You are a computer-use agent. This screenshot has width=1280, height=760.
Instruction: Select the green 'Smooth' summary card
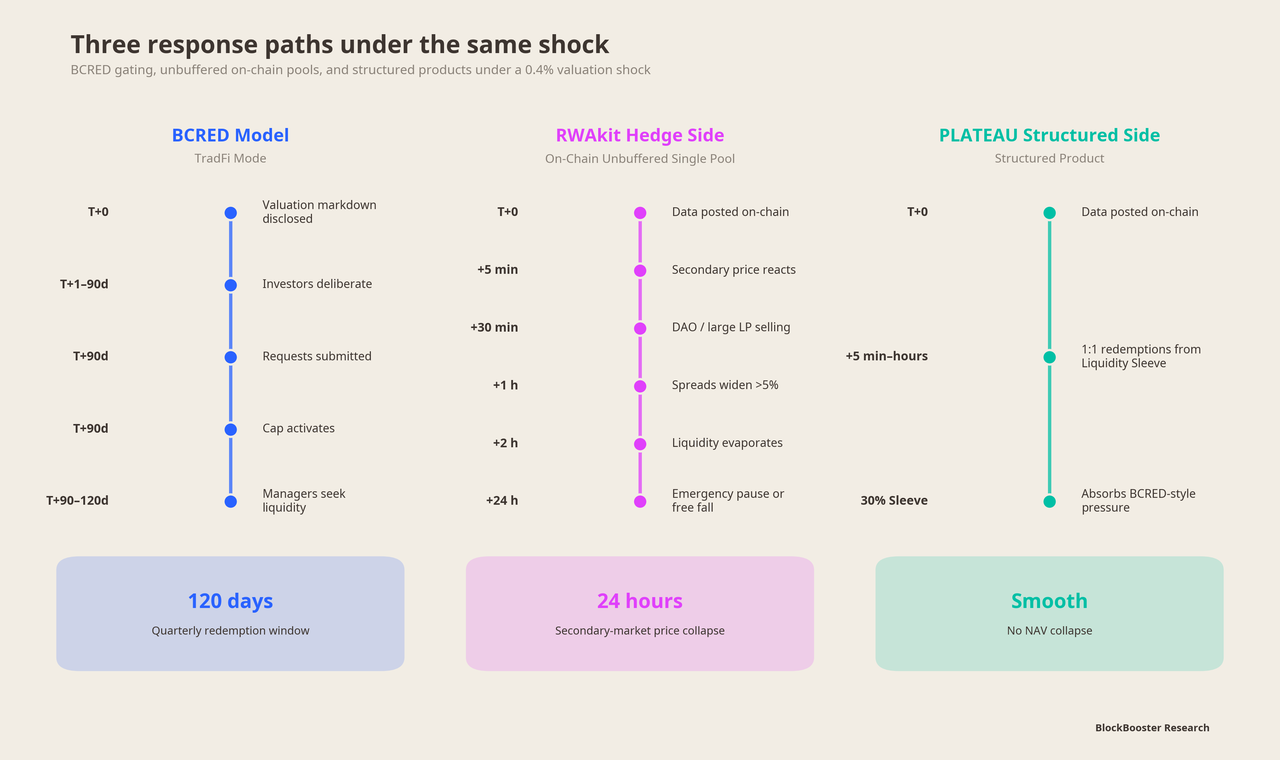tap(1049, 613)
